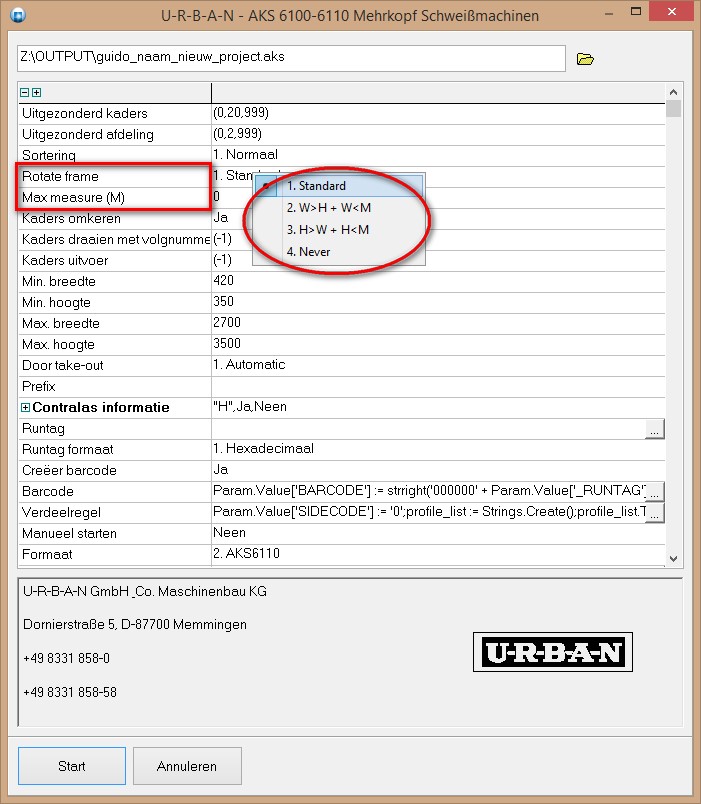This screenshot has width=701, height=804.
Task: Click the Door take-out row label
Action: point(63,366)
